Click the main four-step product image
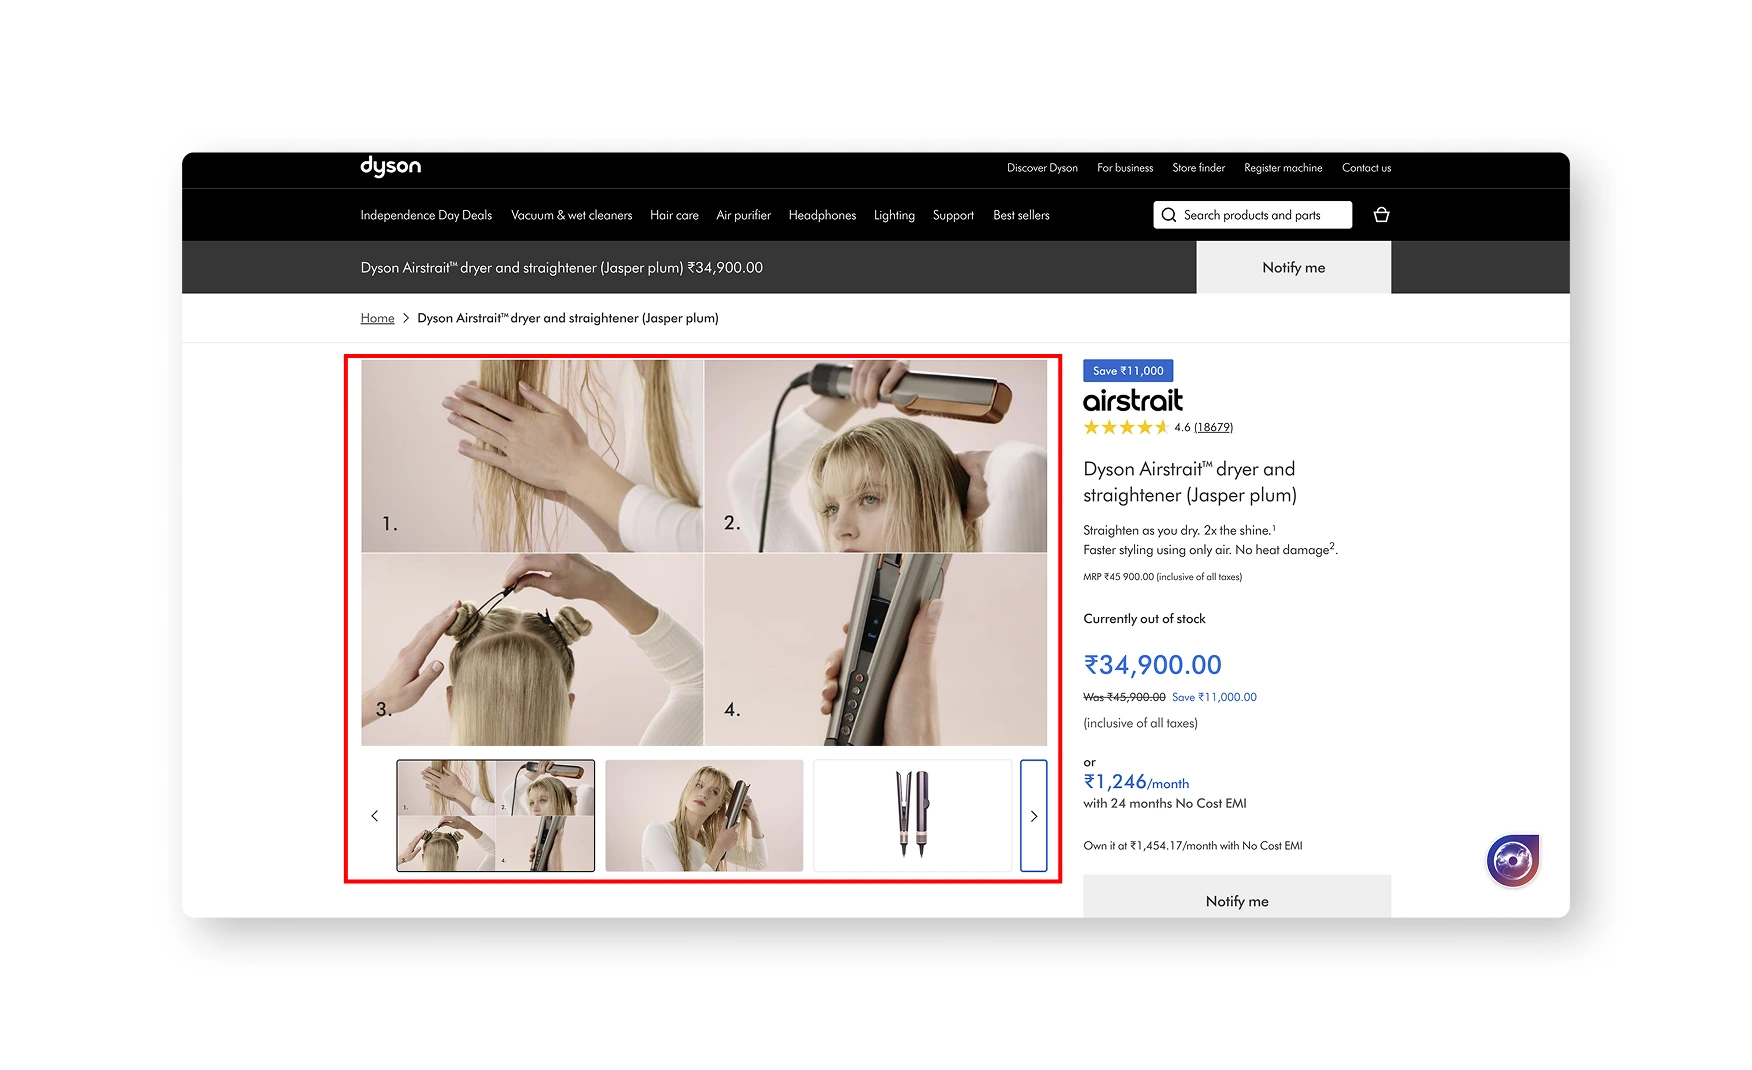The height and width of the screenshot is (1070, 1752). pyautogui.click(x=704, y=553)
